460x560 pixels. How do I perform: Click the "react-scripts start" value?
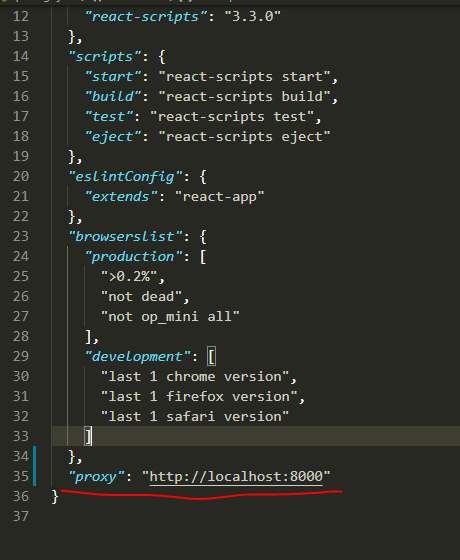[244, 77]
